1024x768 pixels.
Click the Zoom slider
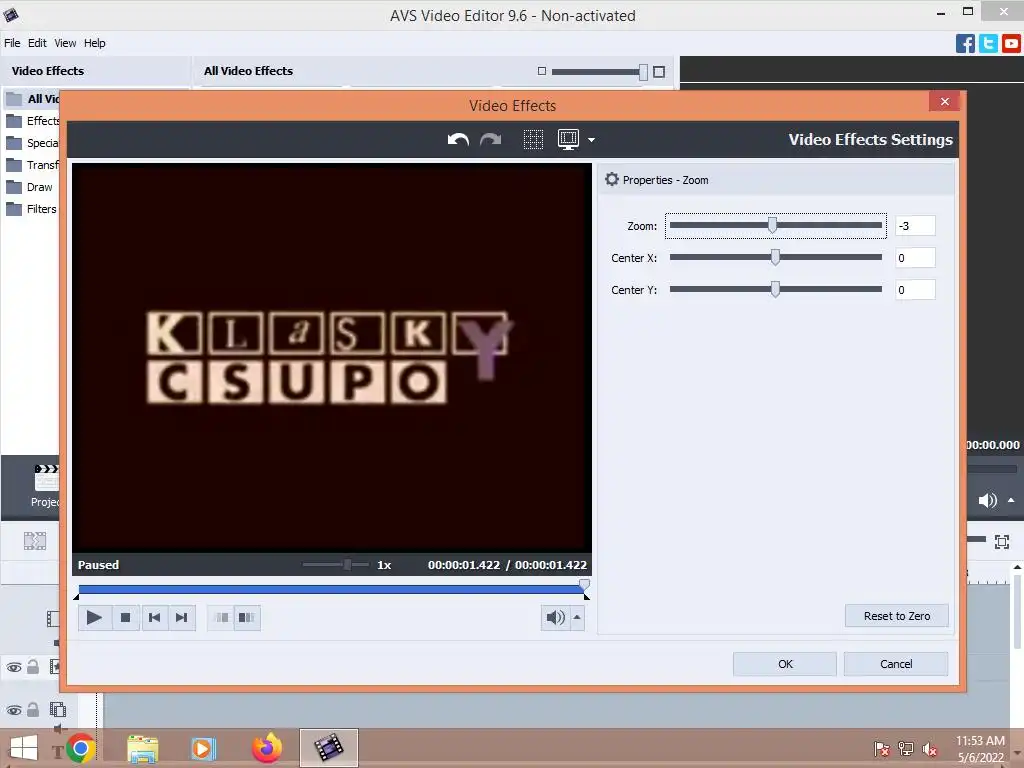[x=776, y=225]
